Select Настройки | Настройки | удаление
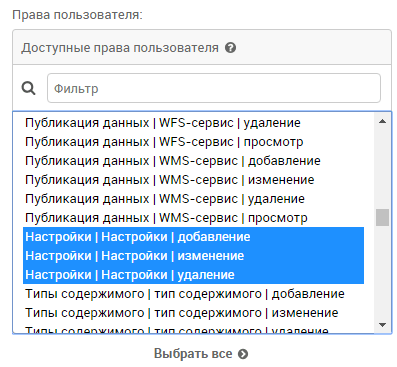This screenshot has height=367, width=397. [x=193, y=275]
